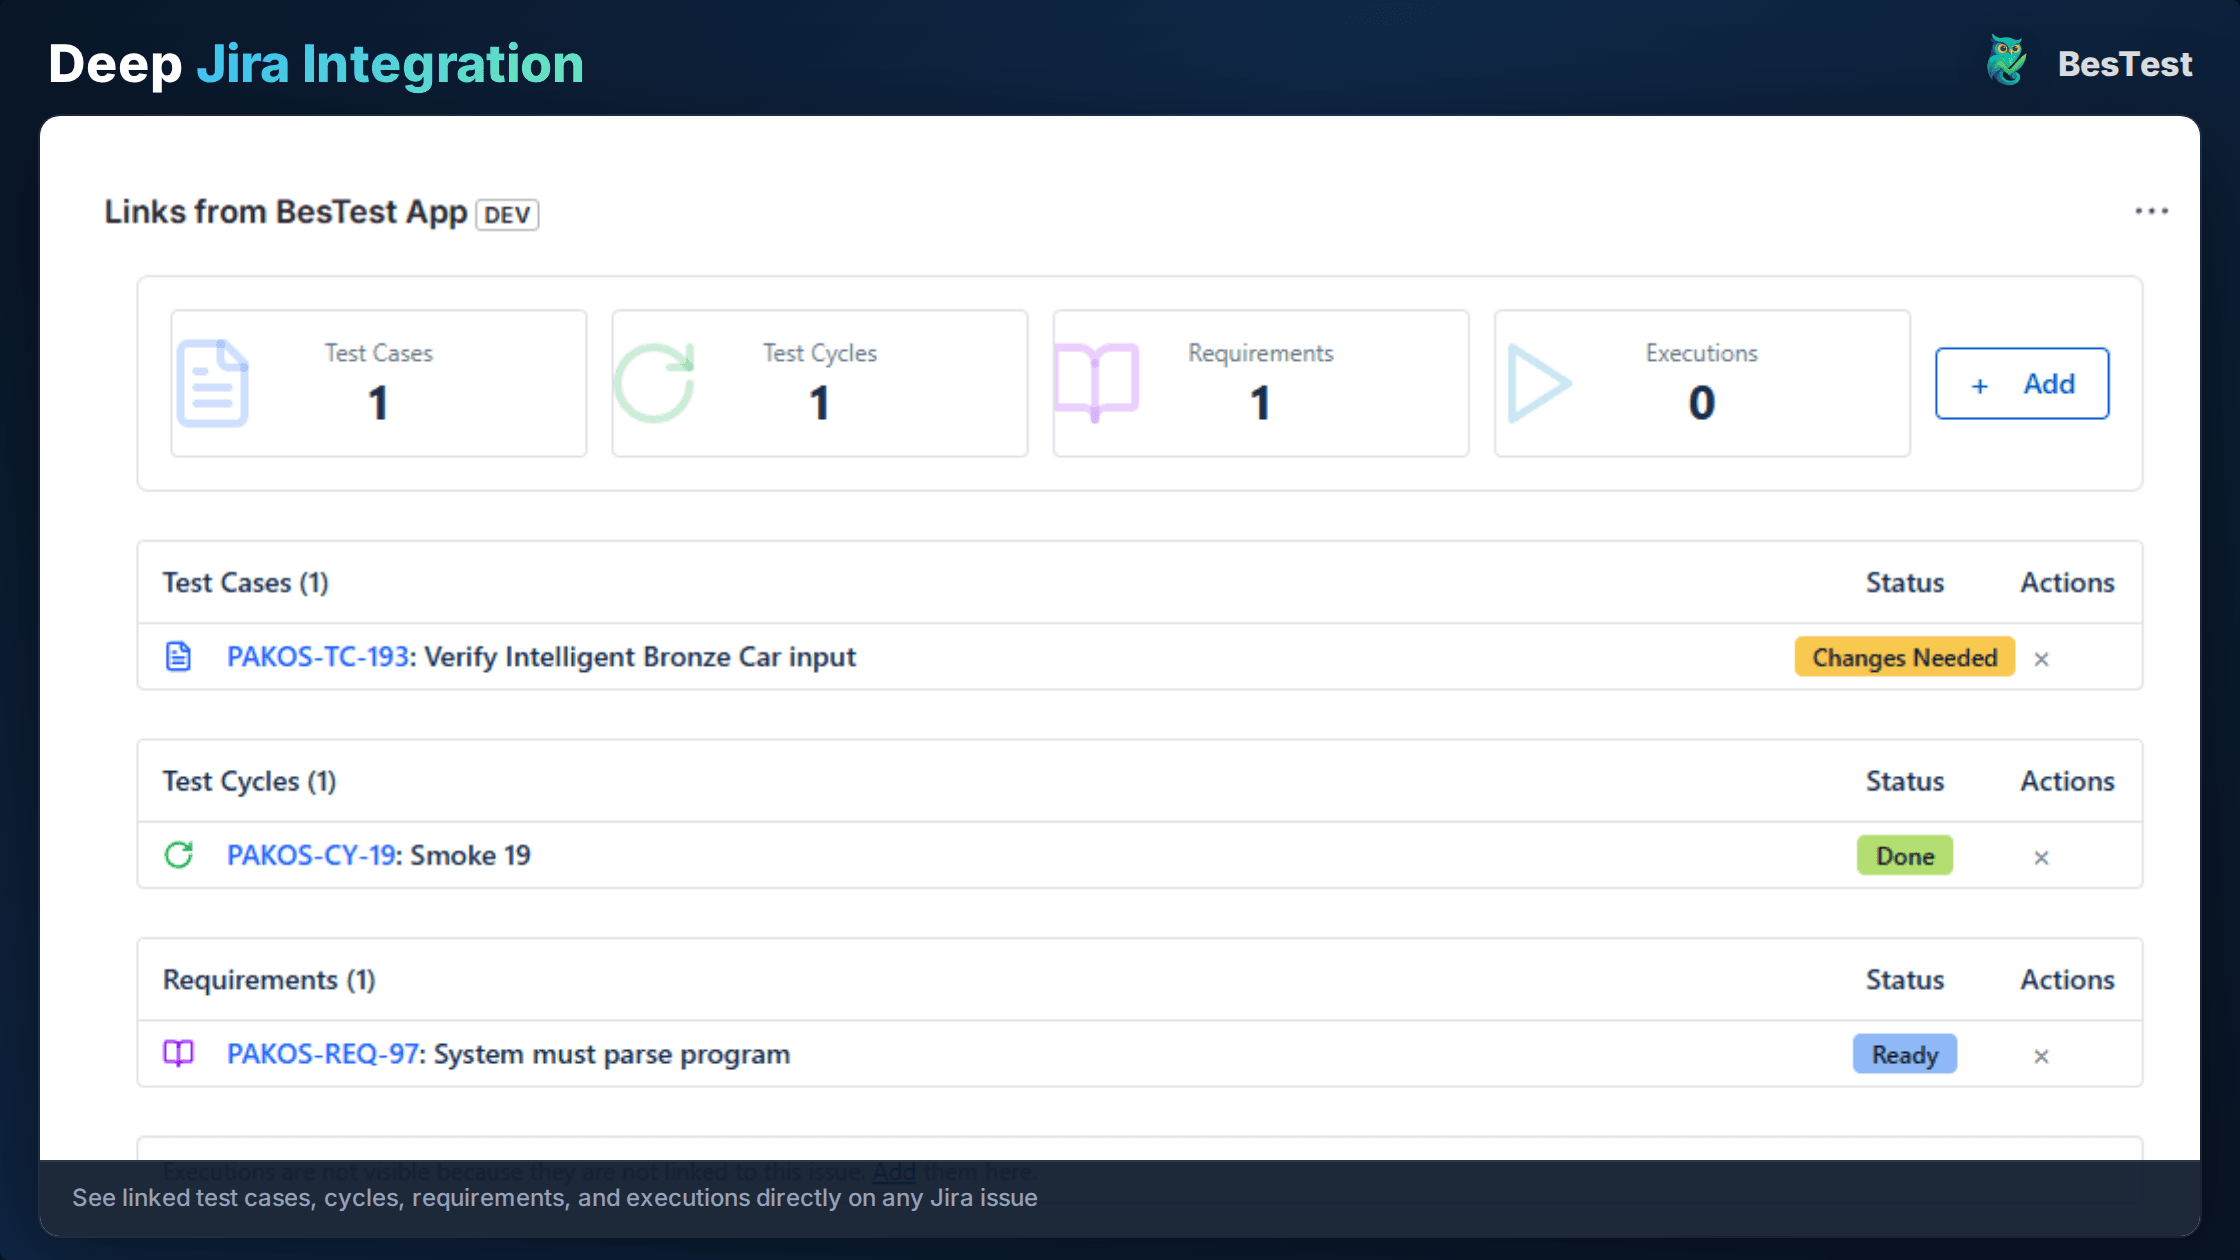This screenshot has width=2240, height=1260.
Task: Unlink PAKOS-CY-19 test cycle
Action: (x=2041, y=857)
